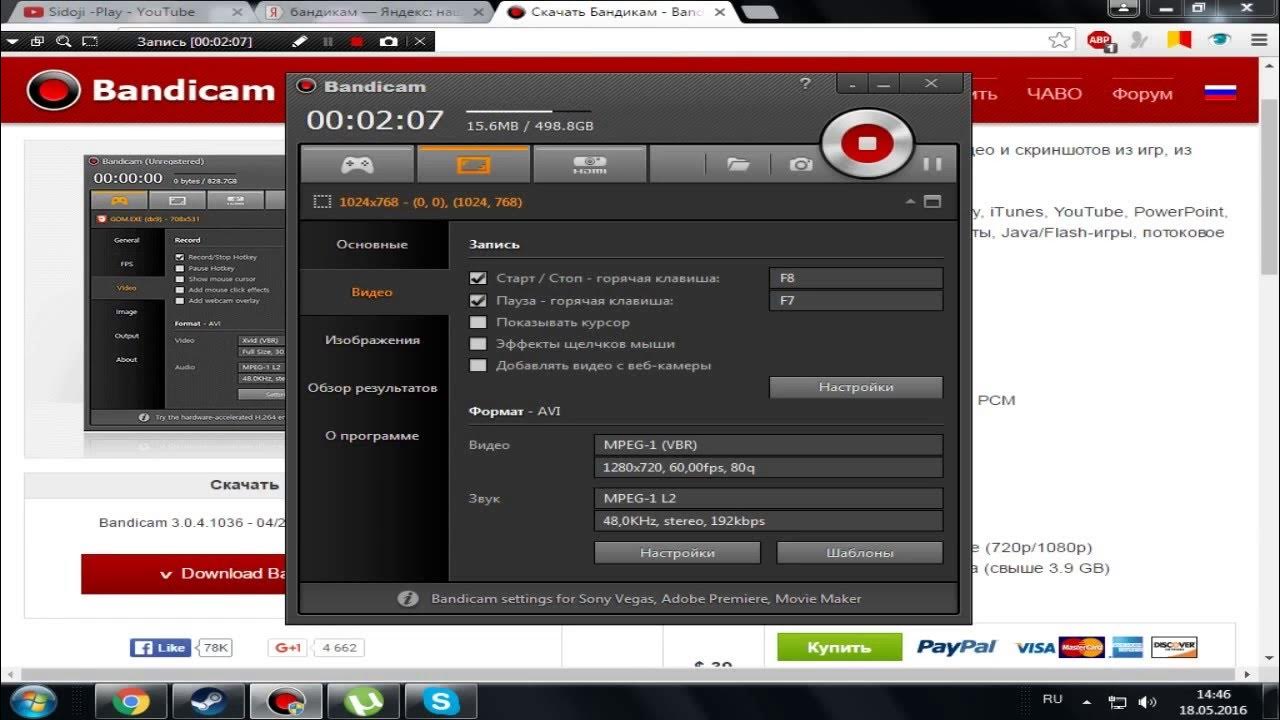Open the Изображения tab

[x=372, y=340]
